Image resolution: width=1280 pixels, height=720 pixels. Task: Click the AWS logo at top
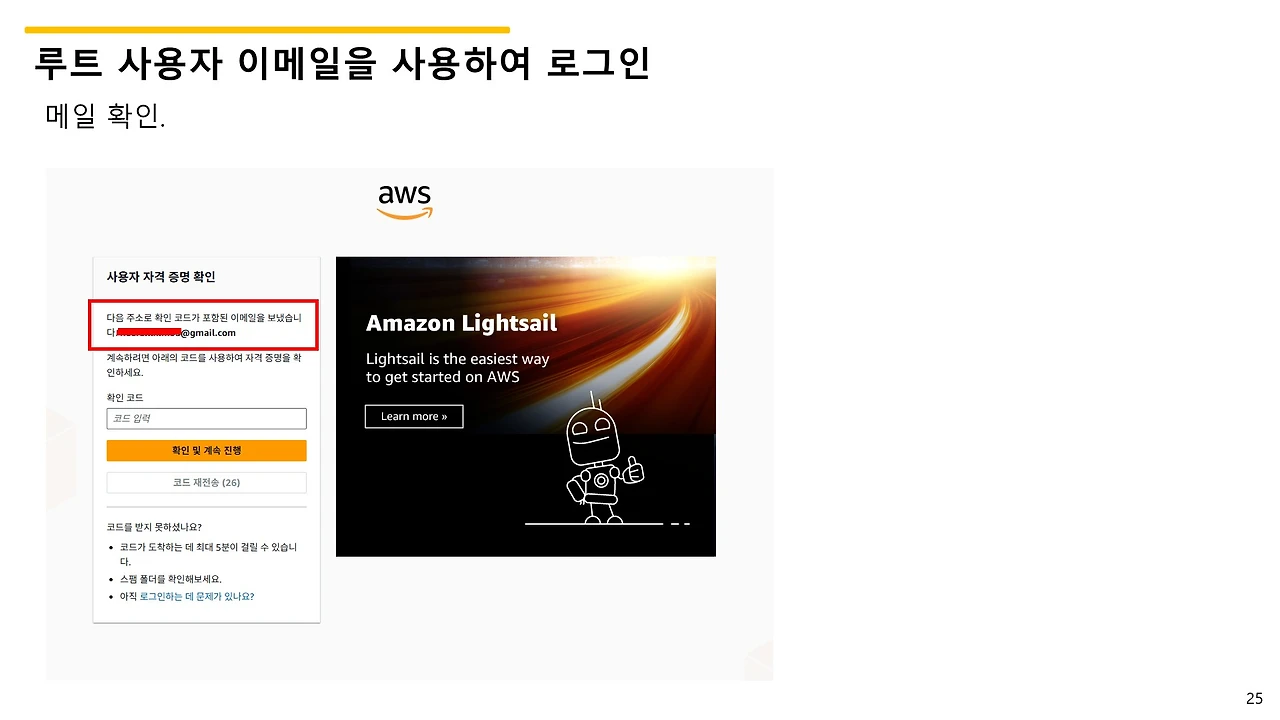[x=405, y=201]
